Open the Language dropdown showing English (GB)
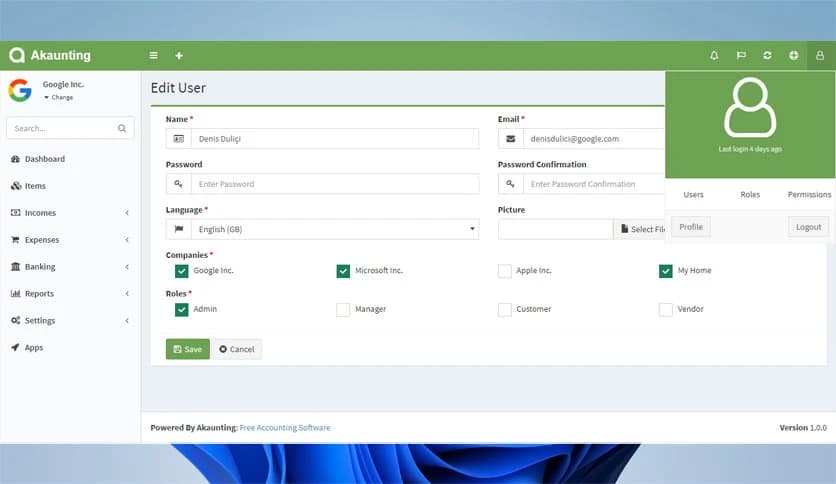Screen dimensions: 836x484 point(335,229)
